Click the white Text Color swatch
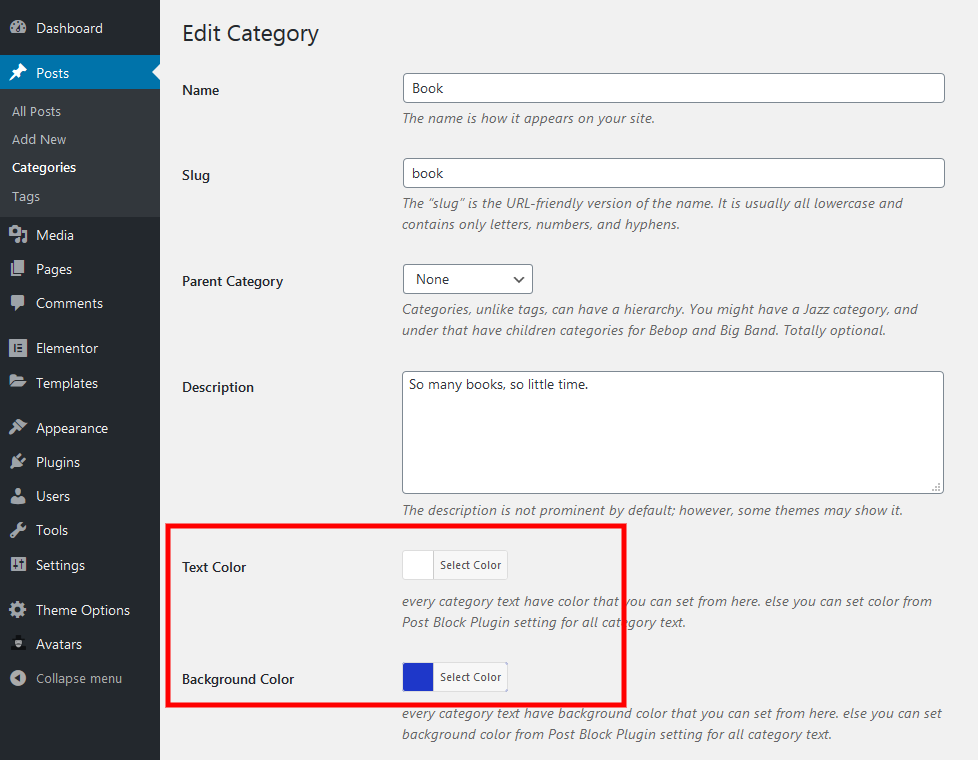The width and height of the screenshot is (978, 760). [x=418, y=565]
